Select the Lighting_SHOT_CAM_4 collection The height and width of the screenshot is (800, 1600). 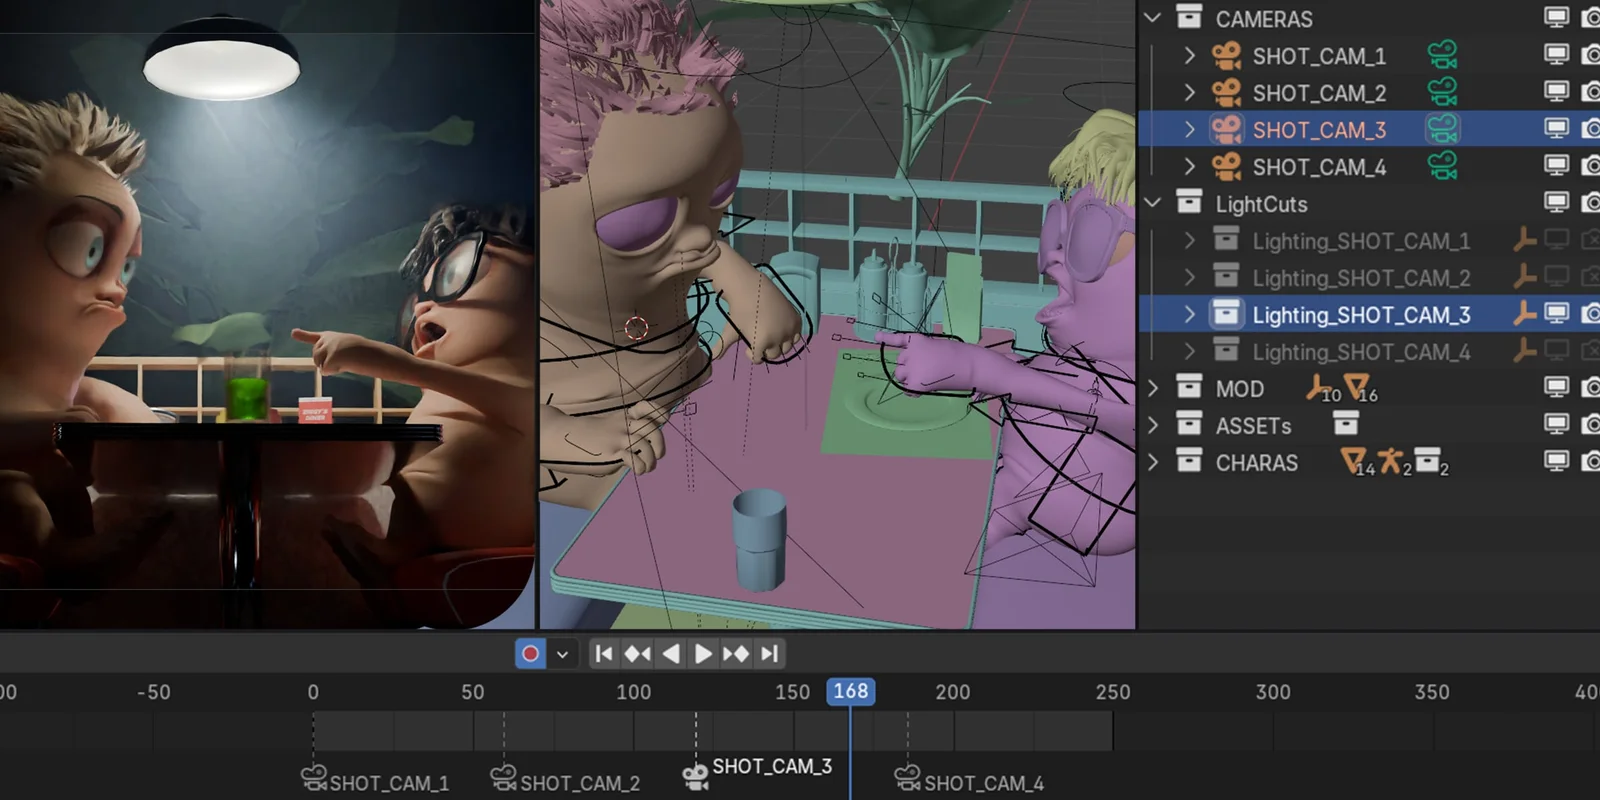tap(1361, 352)
